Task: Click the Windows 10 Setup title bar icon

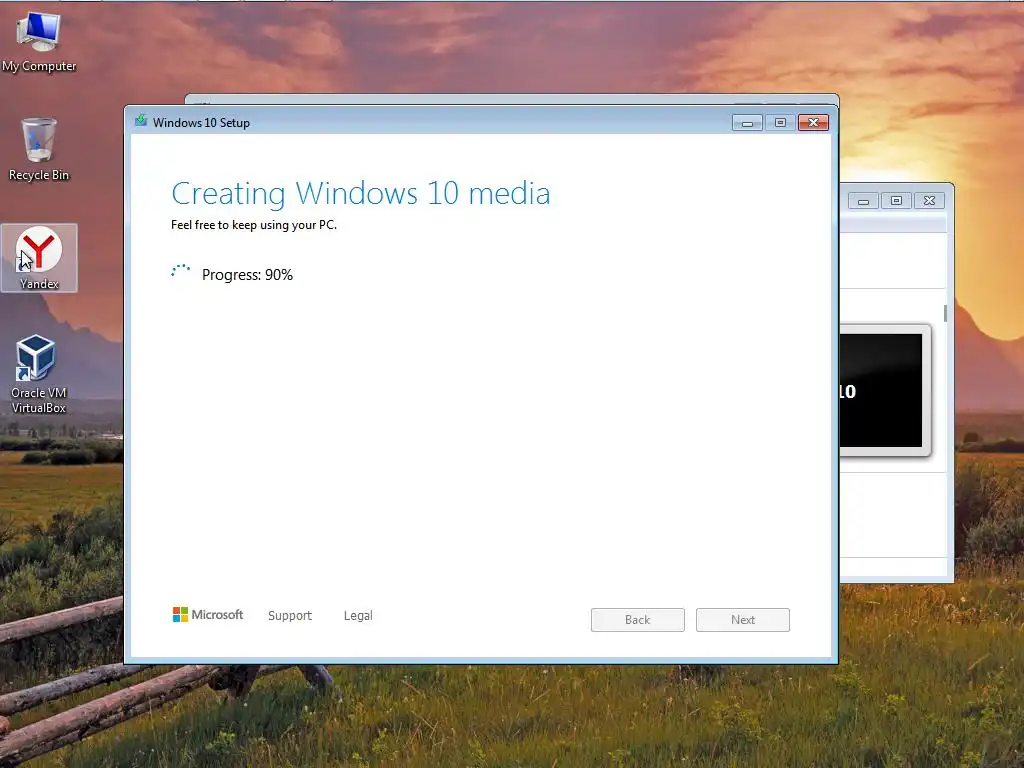Action: (141, 121)
